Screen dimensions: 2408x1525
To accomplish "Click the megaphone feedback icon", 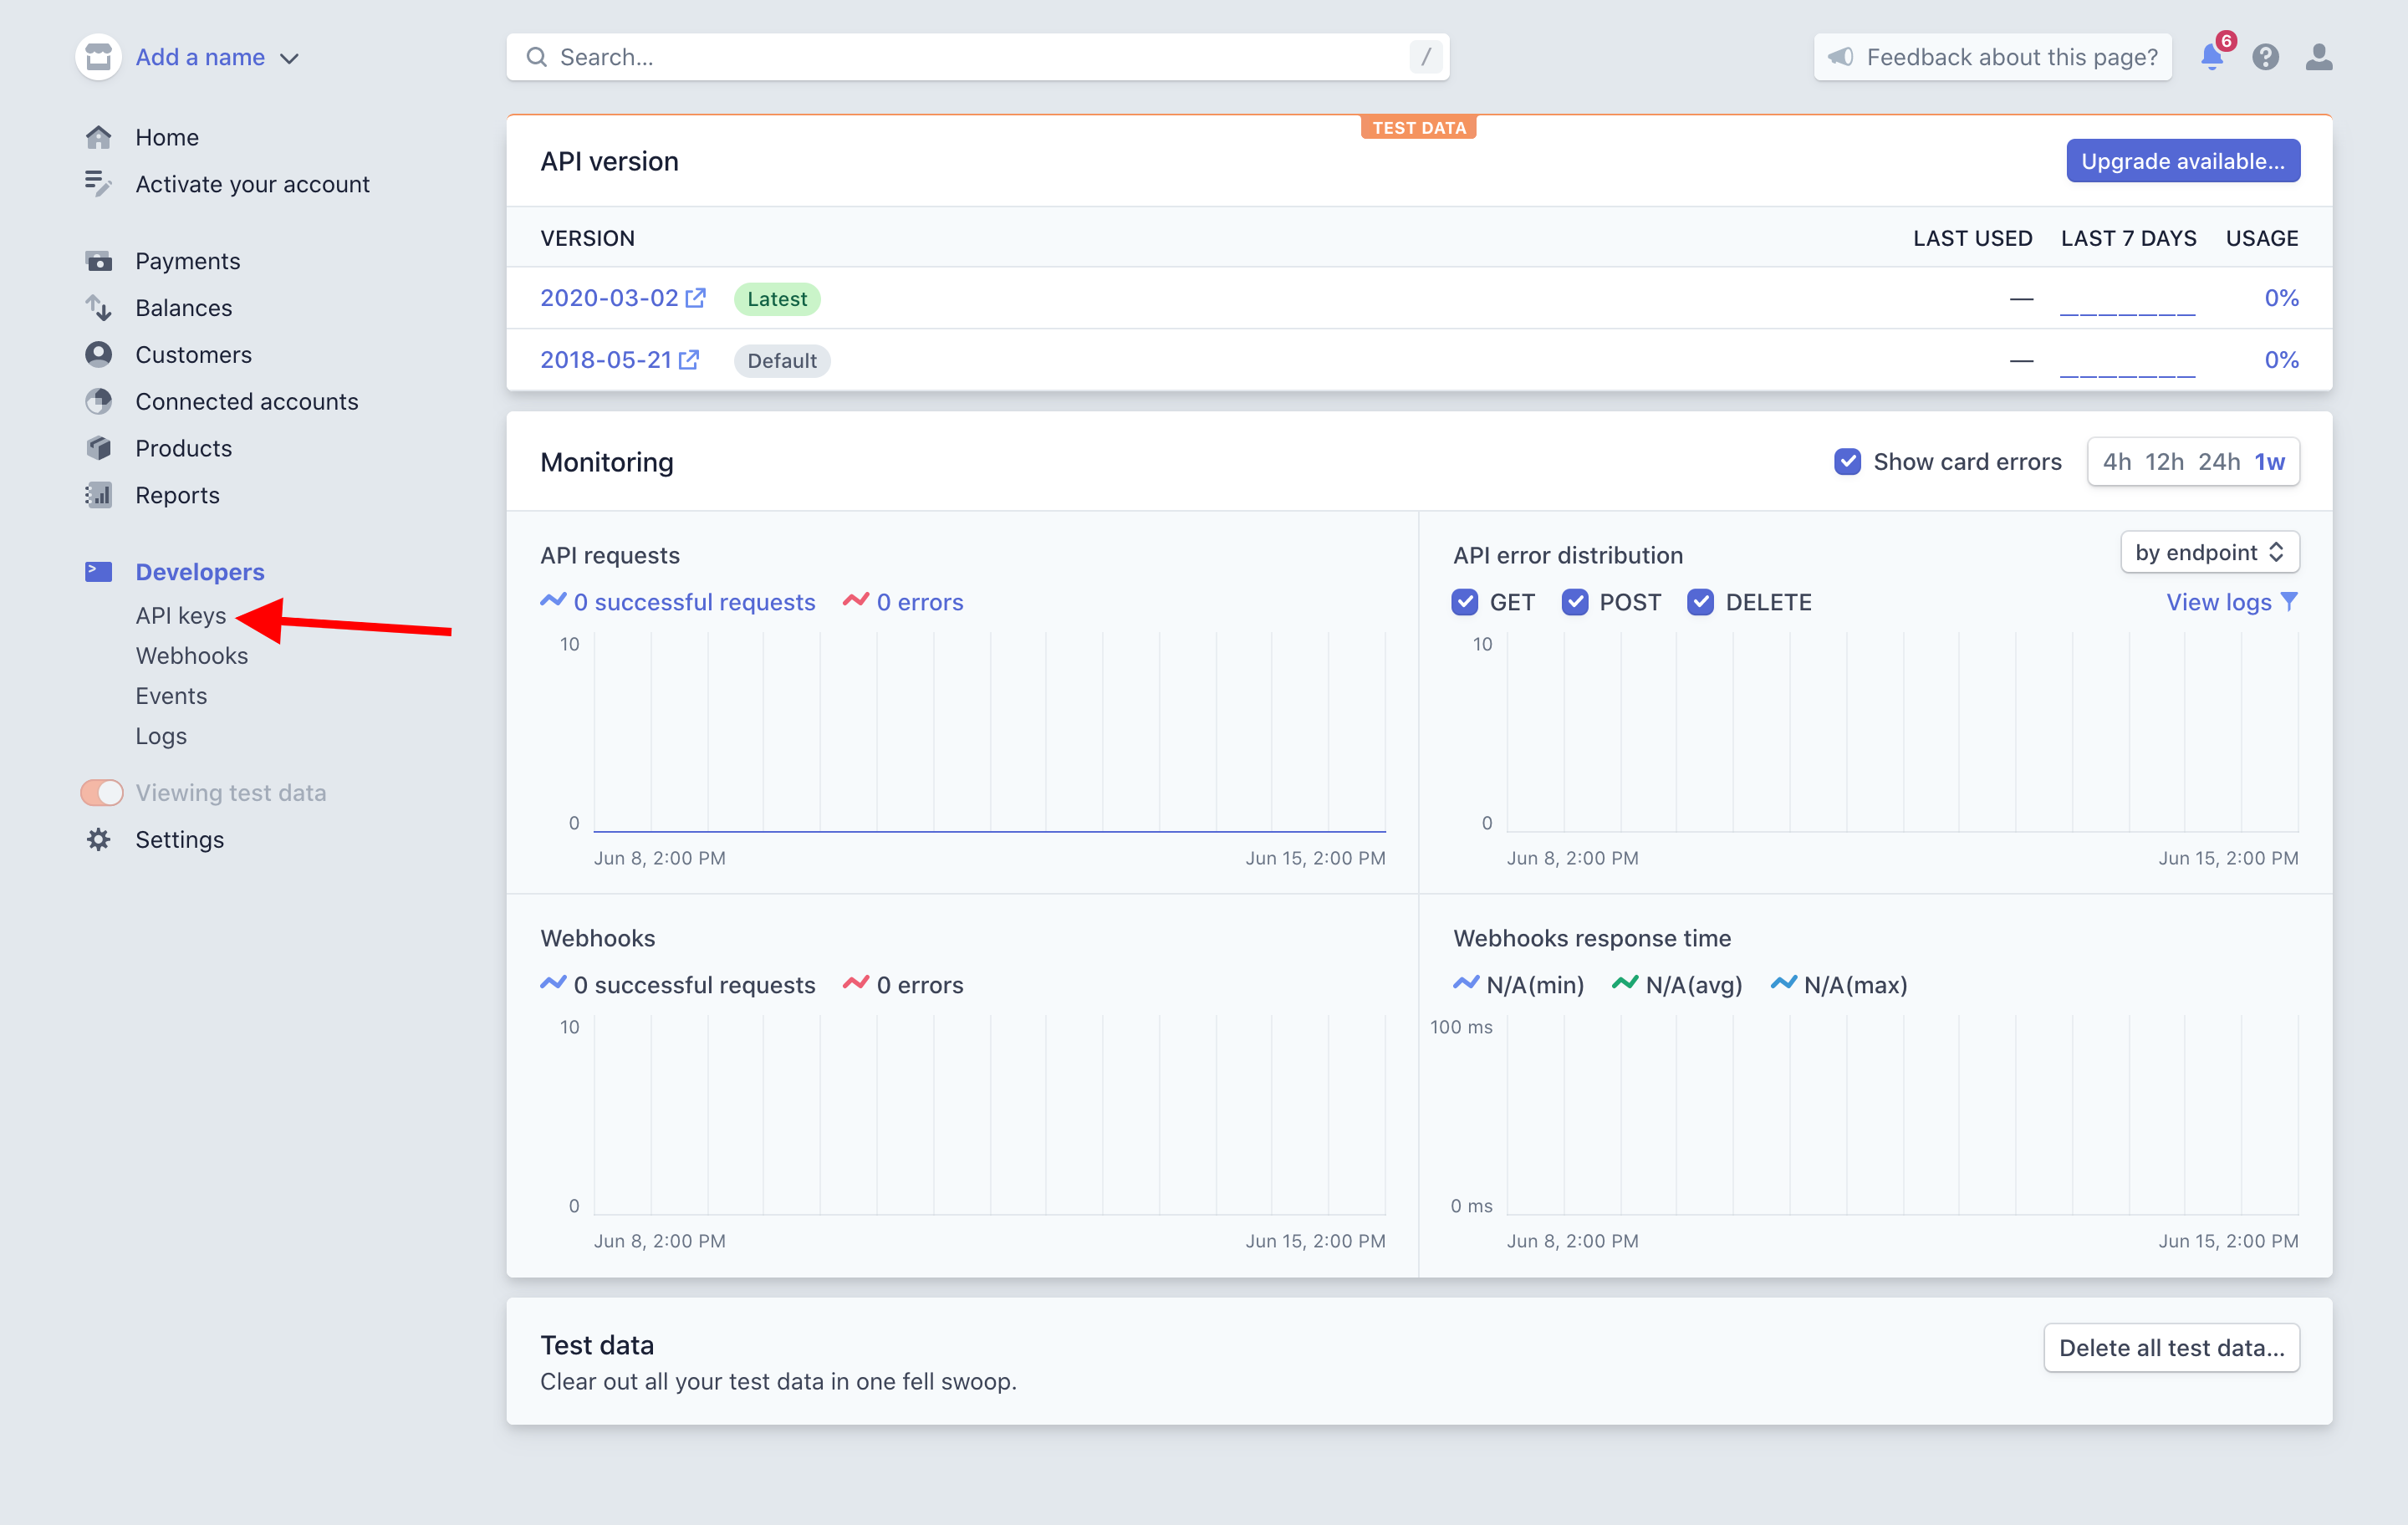I will (x=1840, y=57).
